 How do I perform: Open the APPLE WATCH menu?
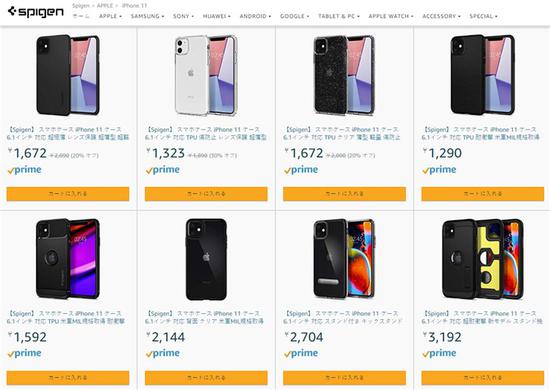(x=391, y=16)
